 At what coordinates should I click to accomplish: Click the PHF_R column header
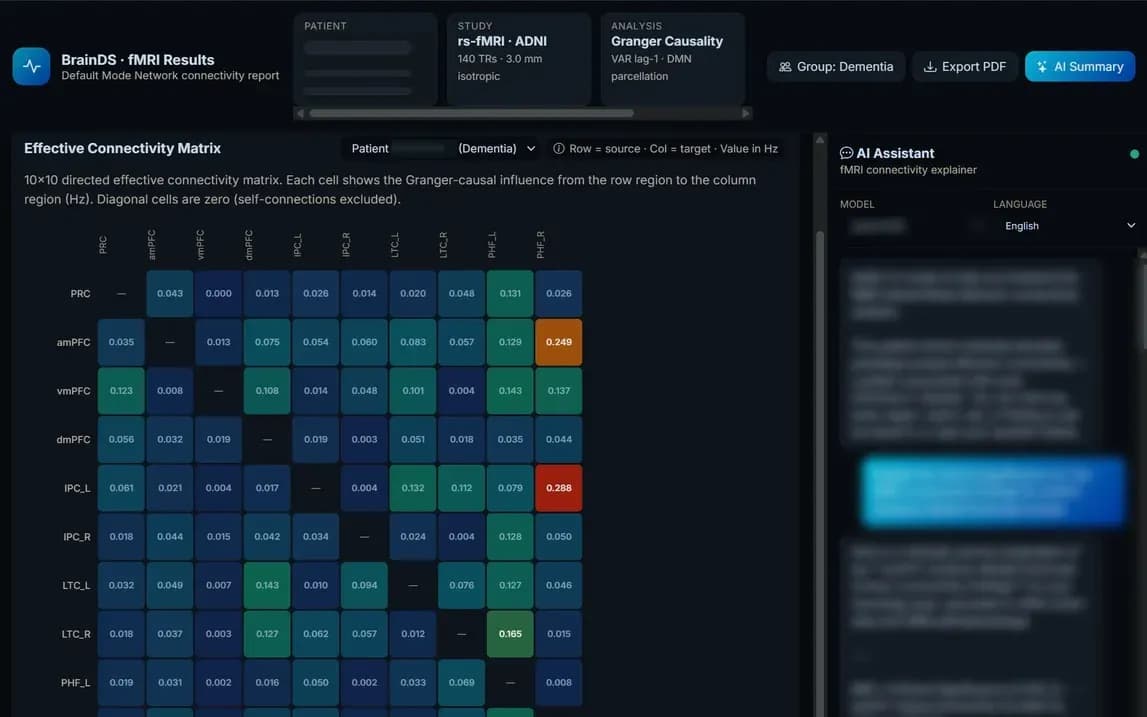pos(541,244)
